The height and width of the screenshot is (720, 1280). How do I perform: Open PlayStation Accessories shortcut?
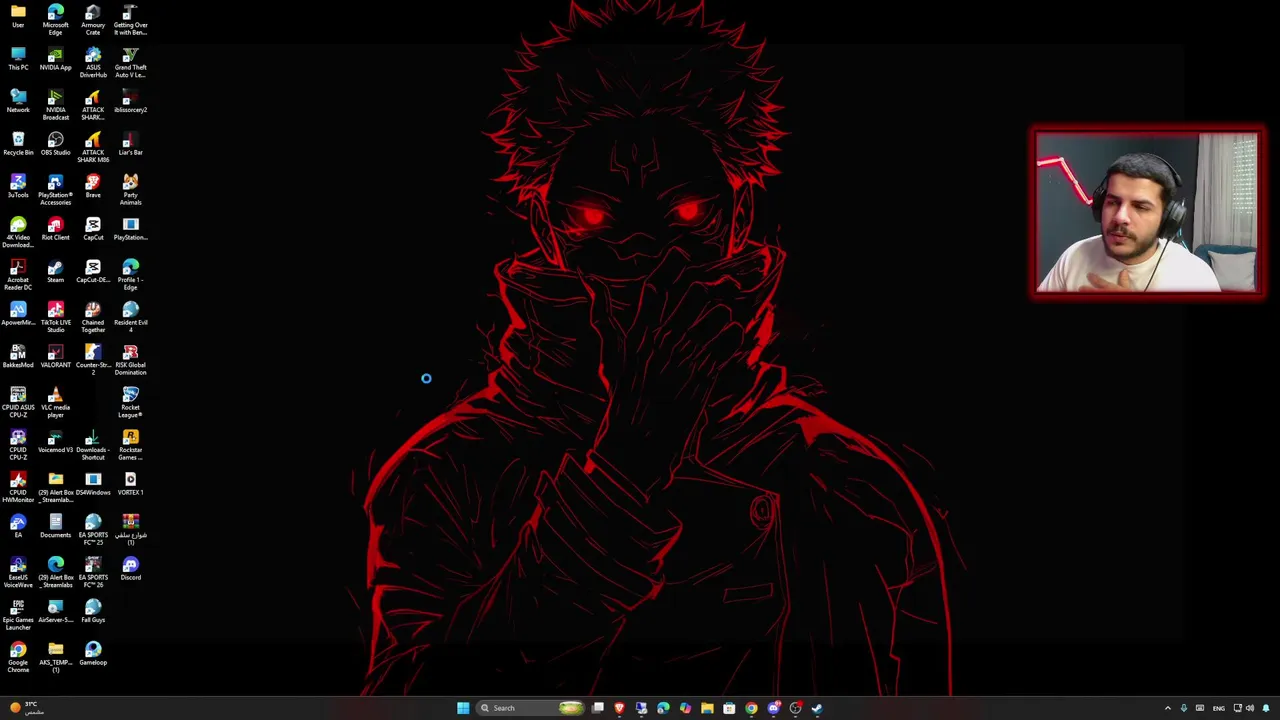pos(55,190)
